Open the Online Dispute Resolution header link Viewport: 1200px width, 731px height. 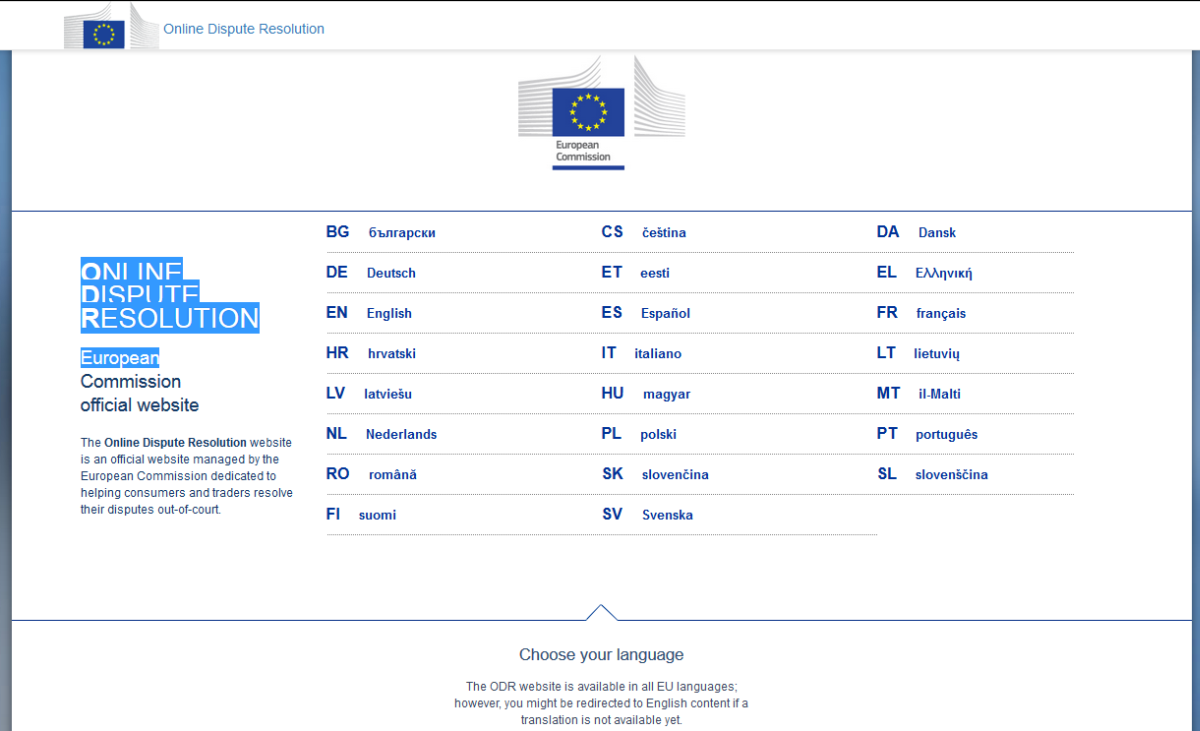[244, 29]
